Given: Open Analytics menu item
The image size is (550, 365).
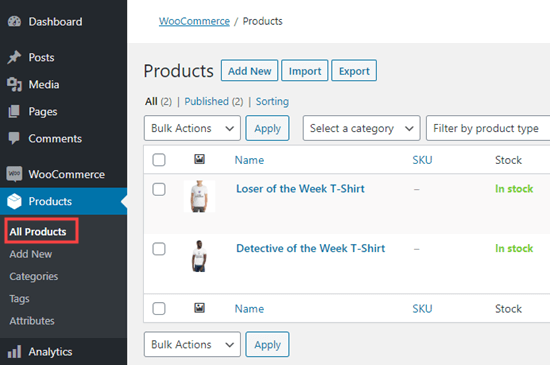Looking at the screenshot, I should 63,352.
